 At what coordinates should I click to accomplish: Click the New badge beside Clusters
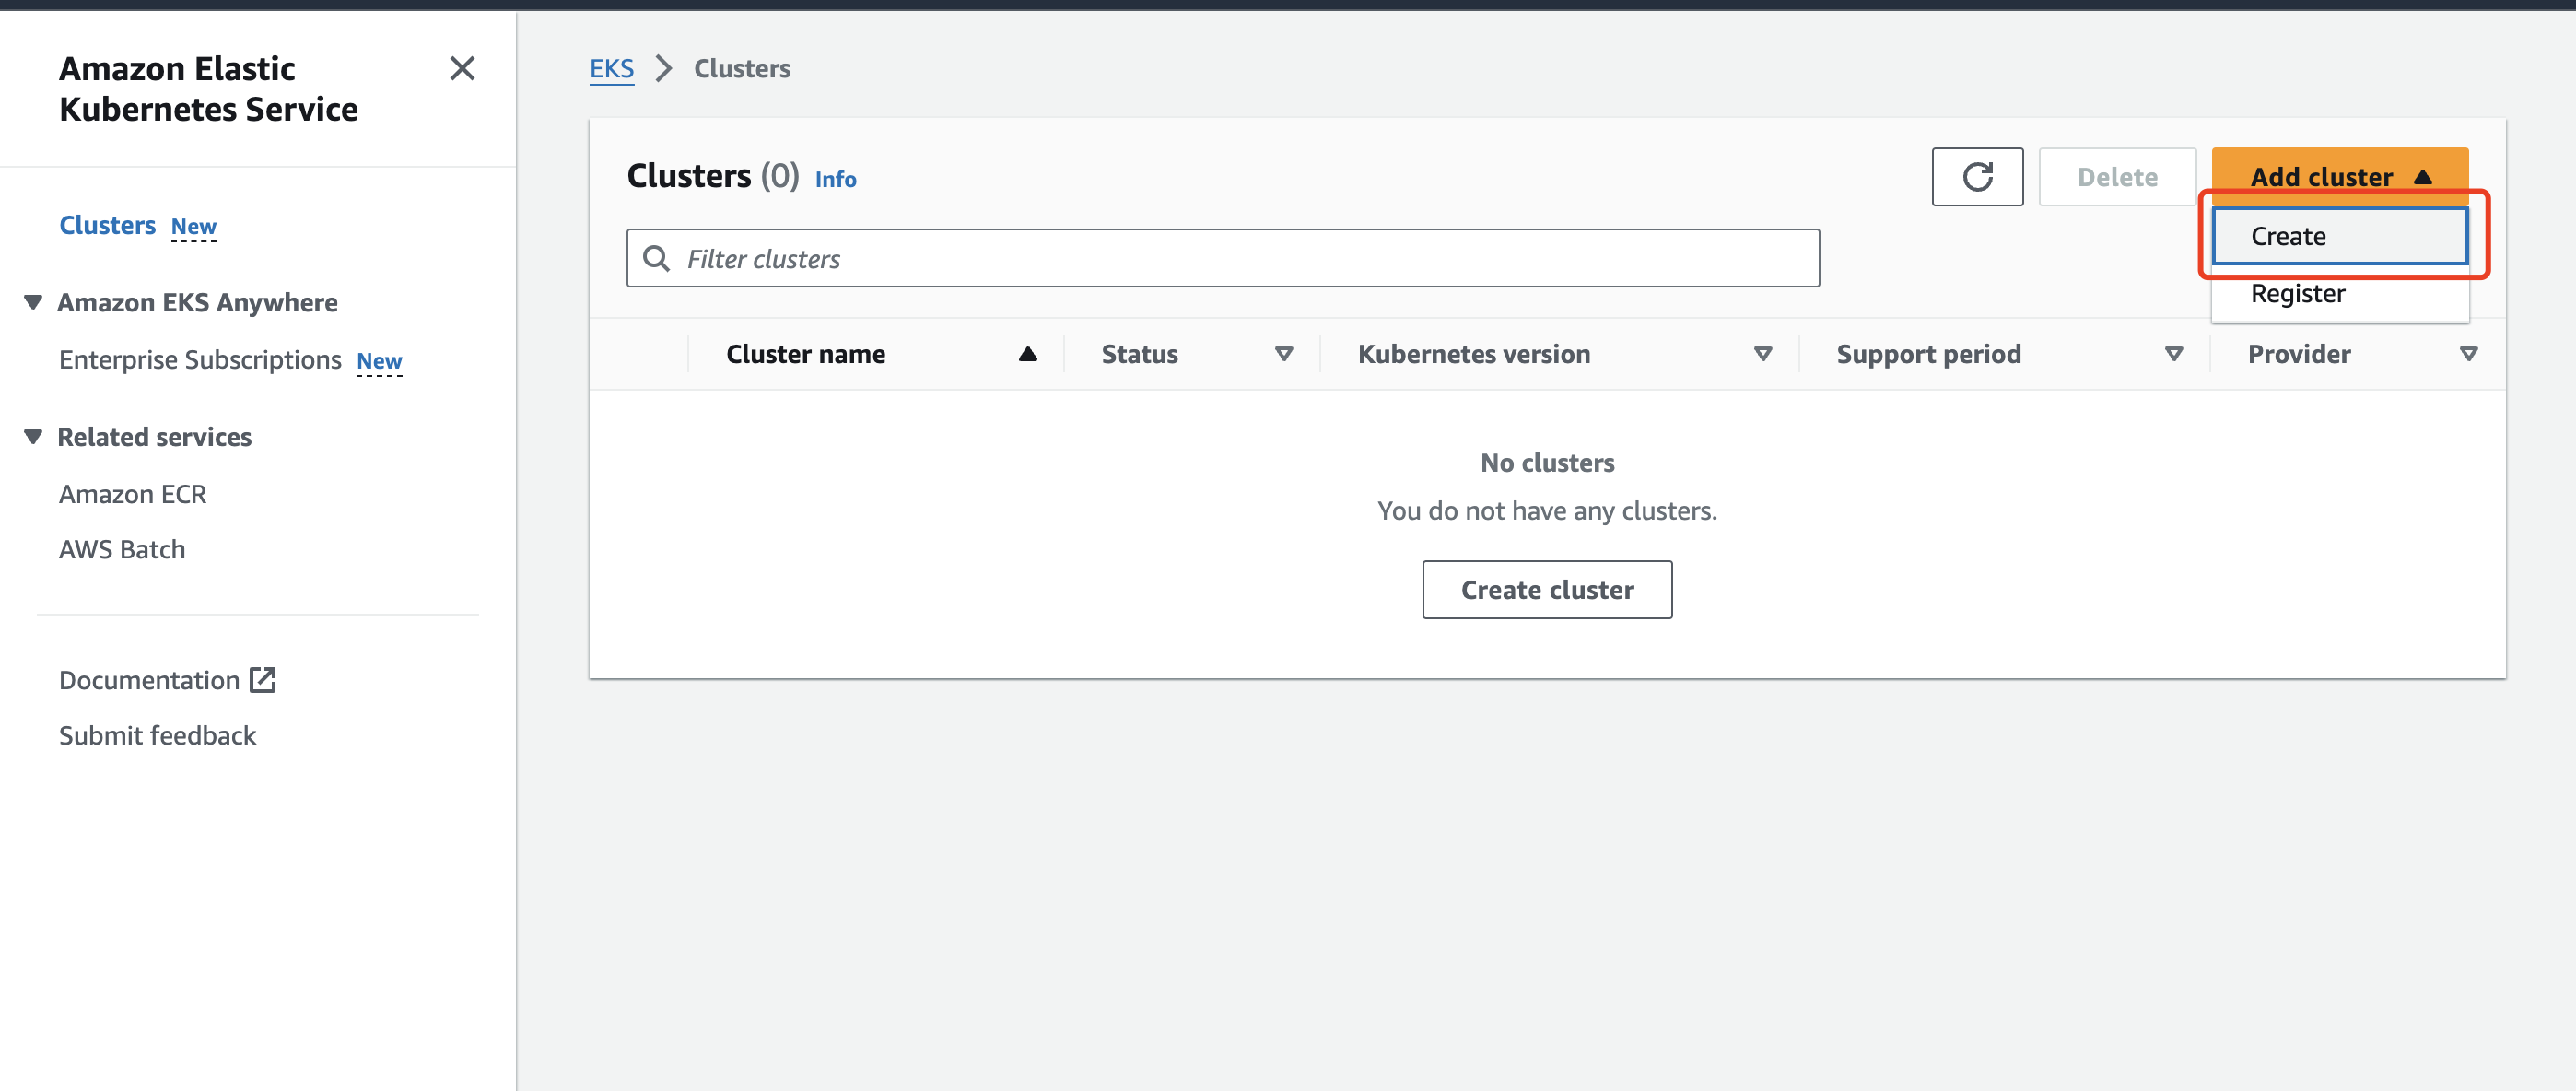point(193,227)
